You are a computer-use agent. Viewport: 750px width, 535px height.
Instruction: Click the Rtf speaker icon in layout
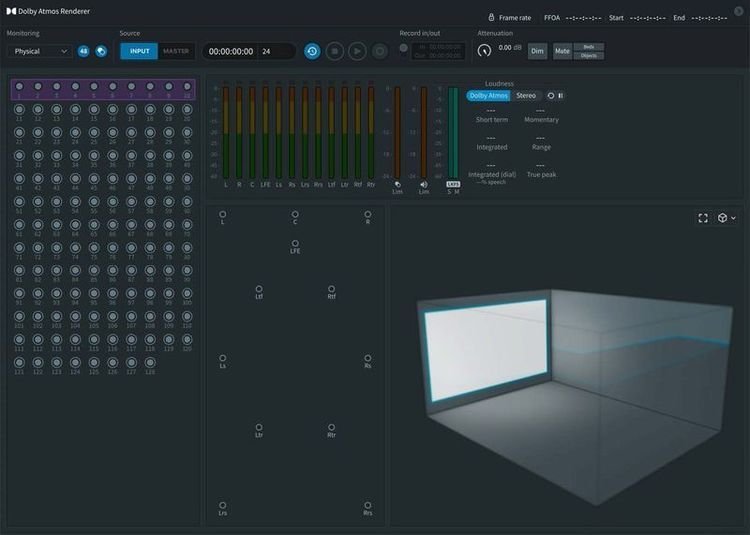coord(331,289)
